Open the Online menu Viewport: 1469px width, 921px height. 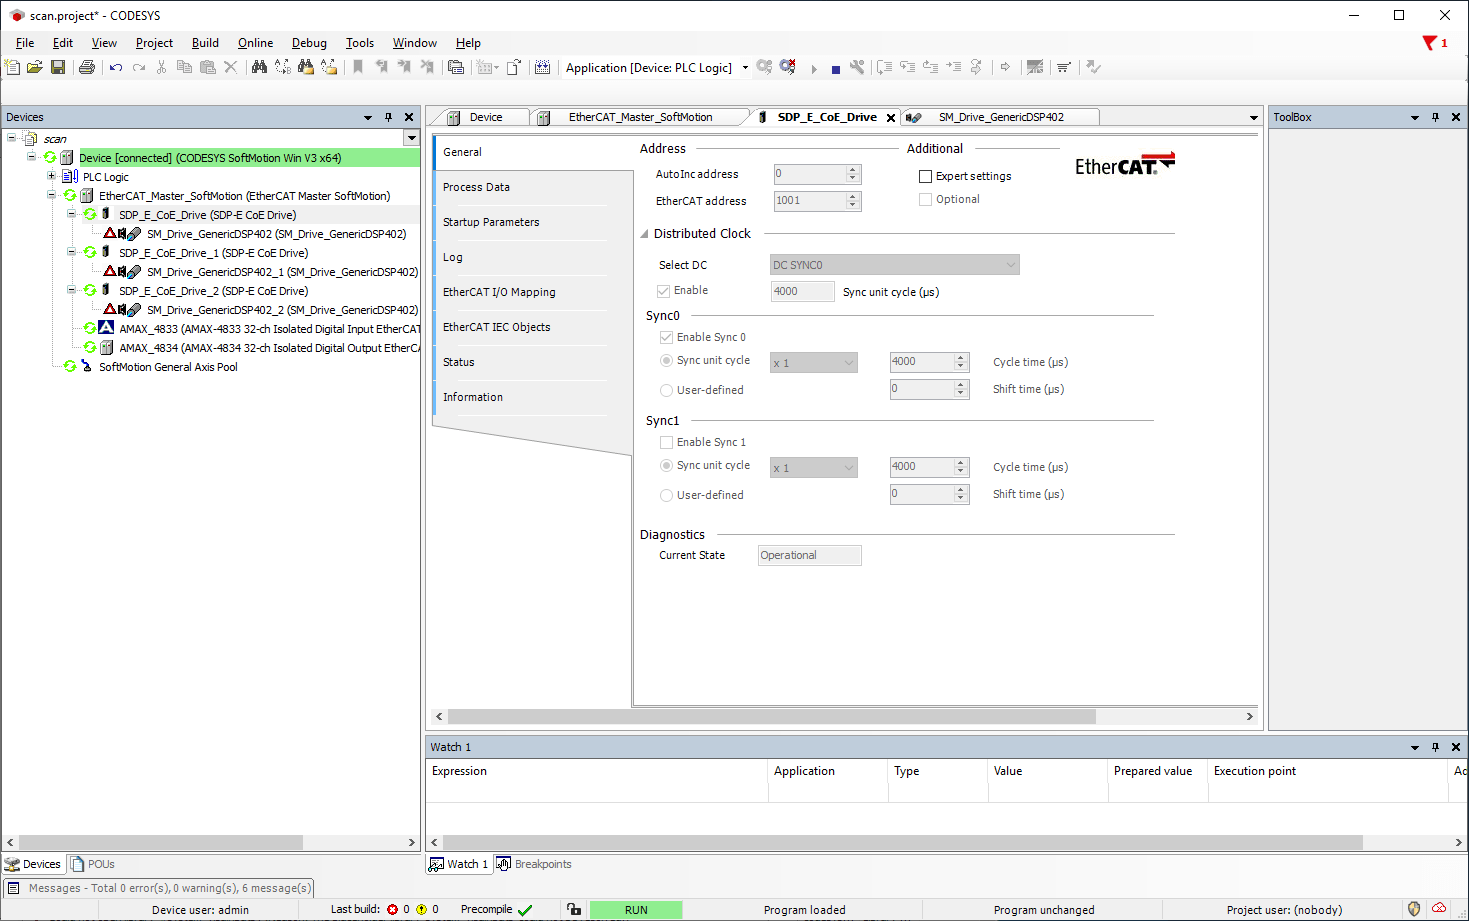tap(255, 43)
